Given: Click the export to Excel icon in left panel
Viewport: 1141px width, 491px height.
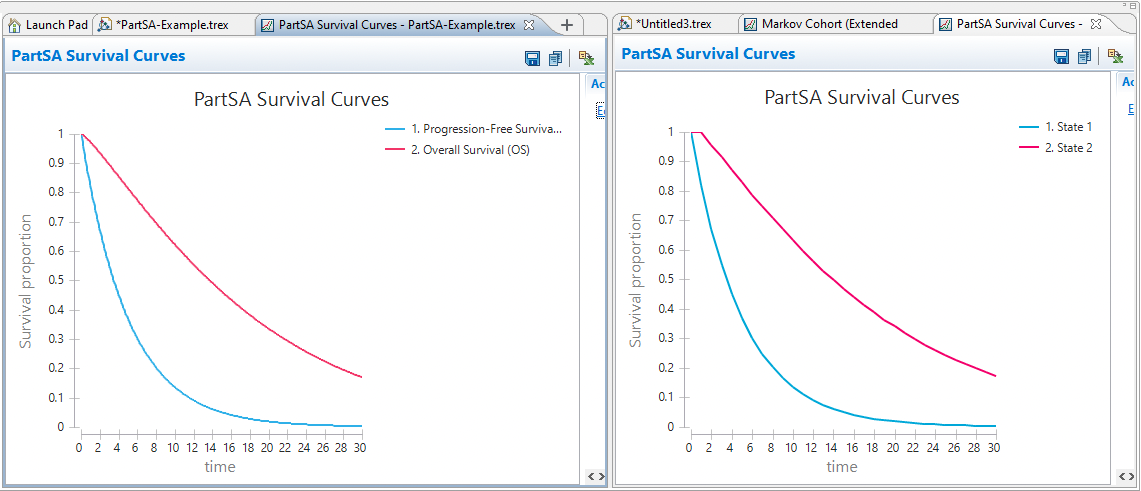Looking at the screenshot, I should [x=586, y=59].
